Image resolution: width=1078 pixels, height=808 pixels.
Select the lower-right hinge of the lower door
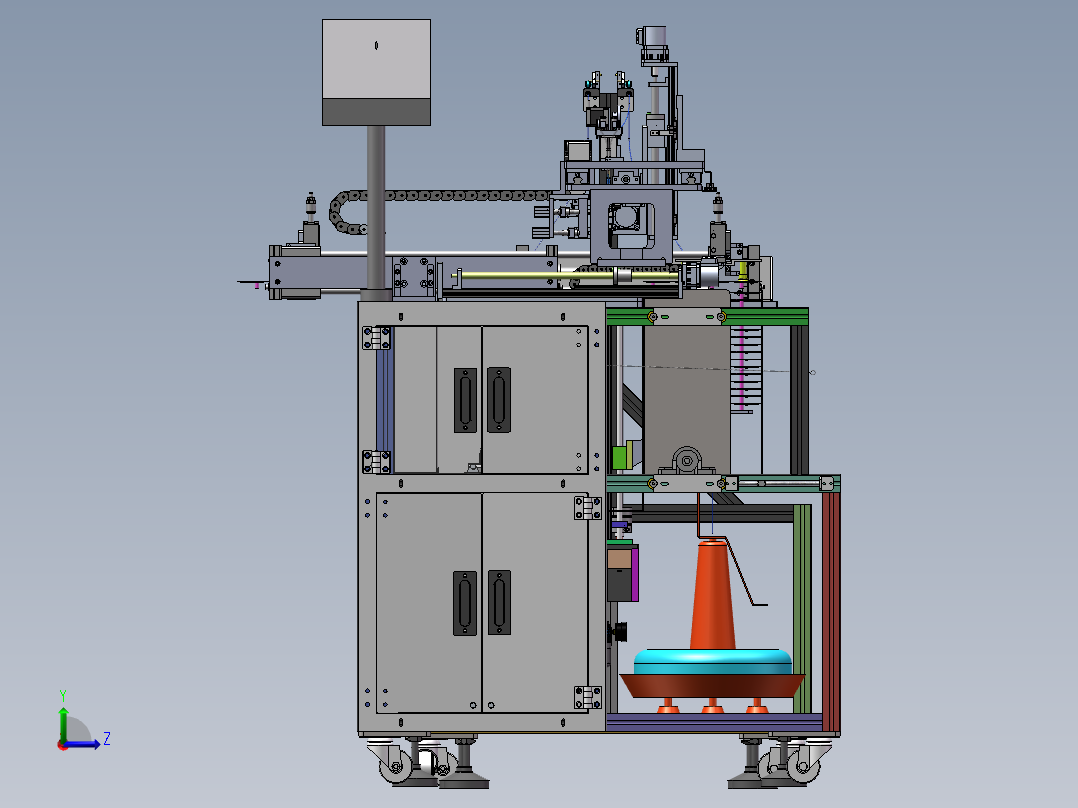(x=588, y=697)
